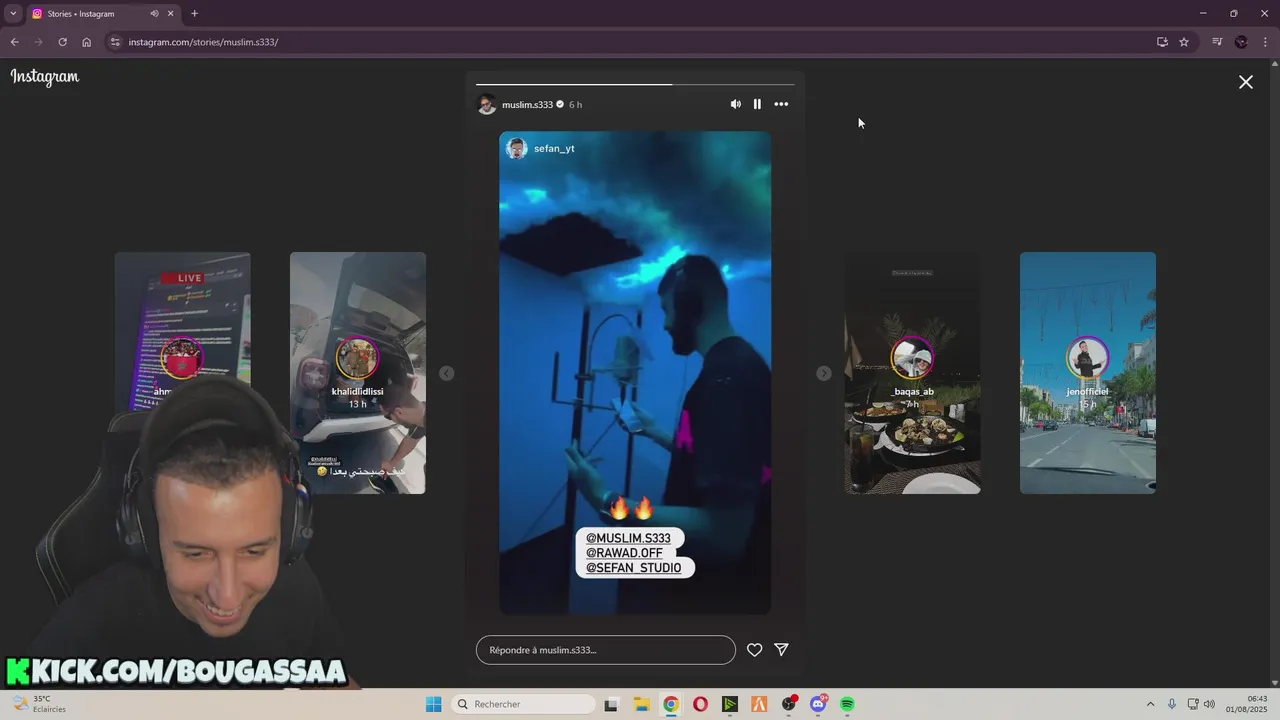Reload the Instagram page
1280x720 pixels.
pos(62,42)
